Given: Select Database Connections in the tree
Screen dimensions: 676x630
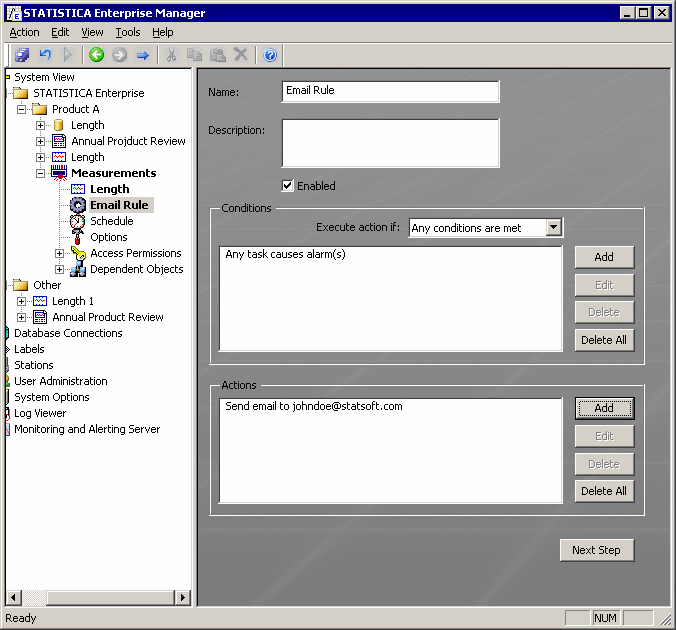Looking at the screenshot, I should click(x=68, y=333).
